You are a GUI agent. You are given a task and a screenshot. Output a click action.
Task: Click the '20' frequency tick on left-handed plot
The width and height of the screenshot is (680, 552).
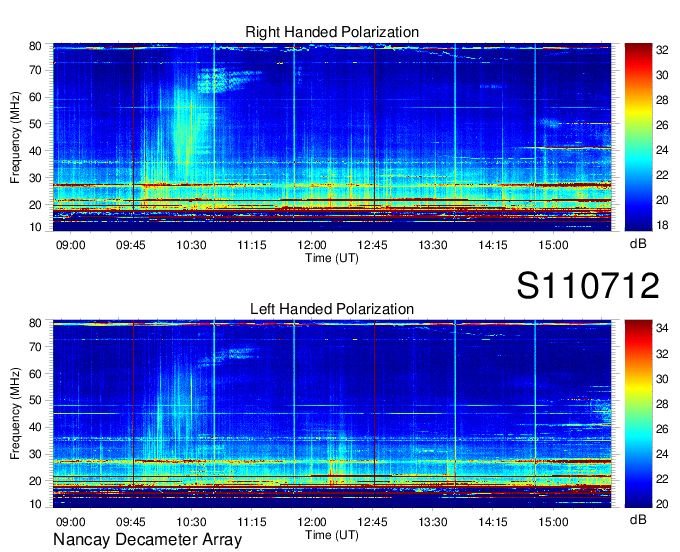coord(35,481)
